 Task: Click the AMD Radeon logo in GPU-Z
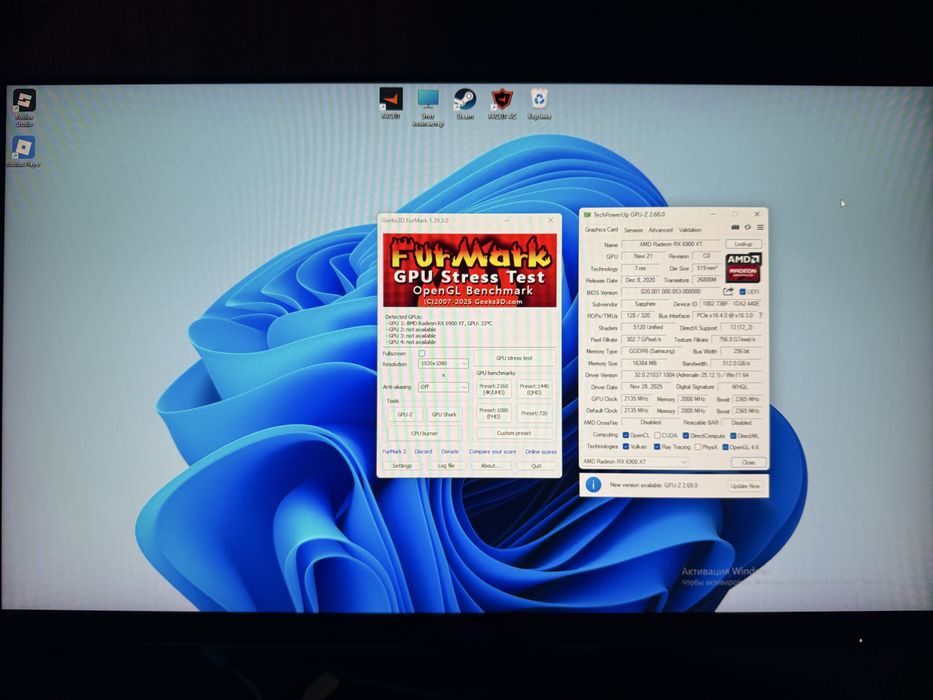pos(743,267)
